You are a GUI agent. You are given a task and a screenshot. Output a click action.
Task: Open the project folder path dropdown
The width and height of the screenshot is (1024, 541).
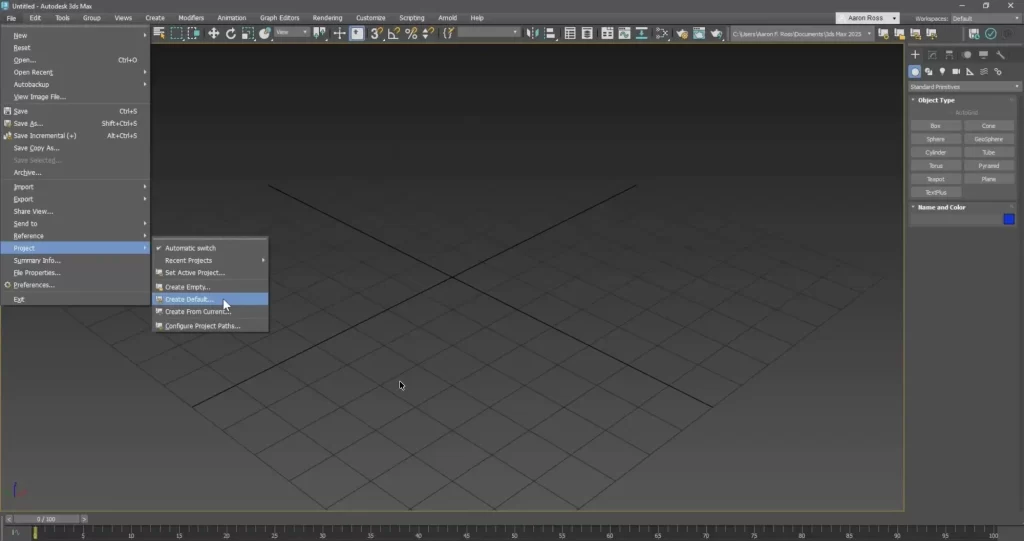pyautogui.click(x=801, y=34)
